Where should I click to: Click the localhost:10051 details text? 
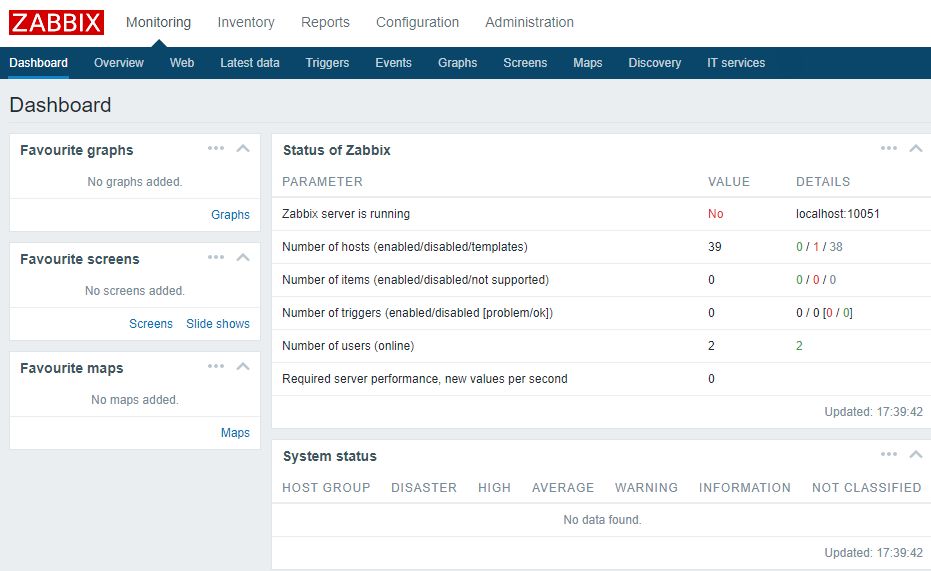[838, 214]
